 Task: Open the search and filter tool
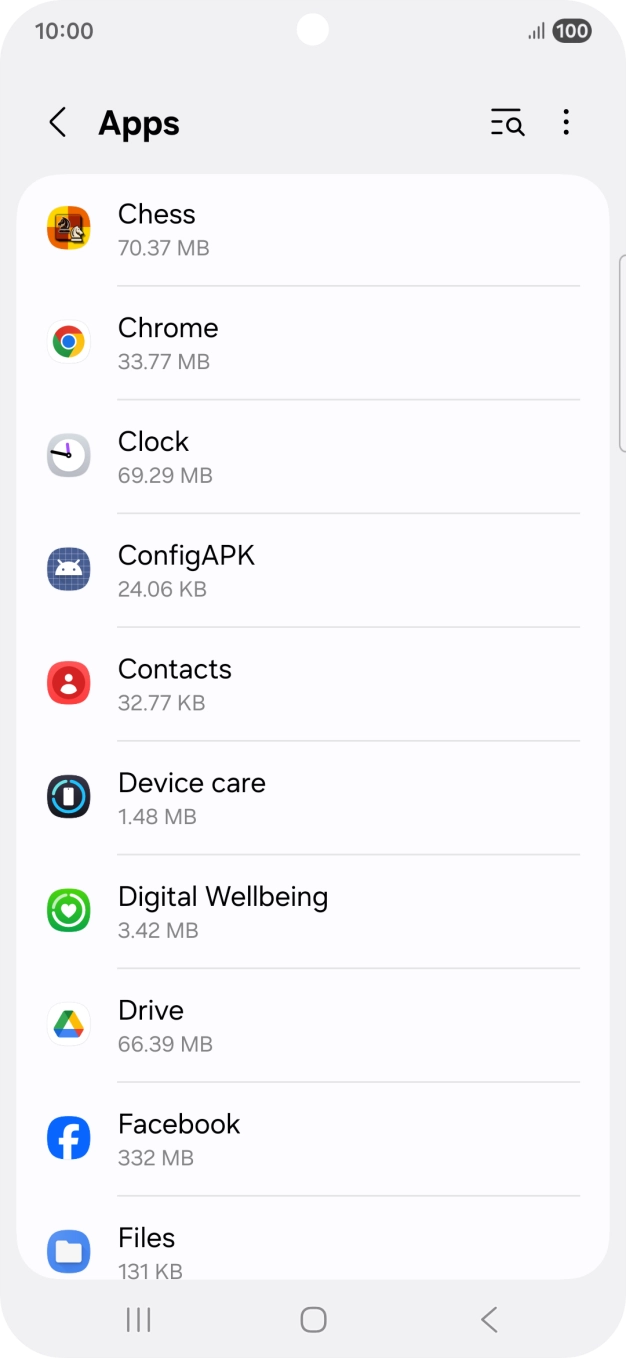point(507,122)
